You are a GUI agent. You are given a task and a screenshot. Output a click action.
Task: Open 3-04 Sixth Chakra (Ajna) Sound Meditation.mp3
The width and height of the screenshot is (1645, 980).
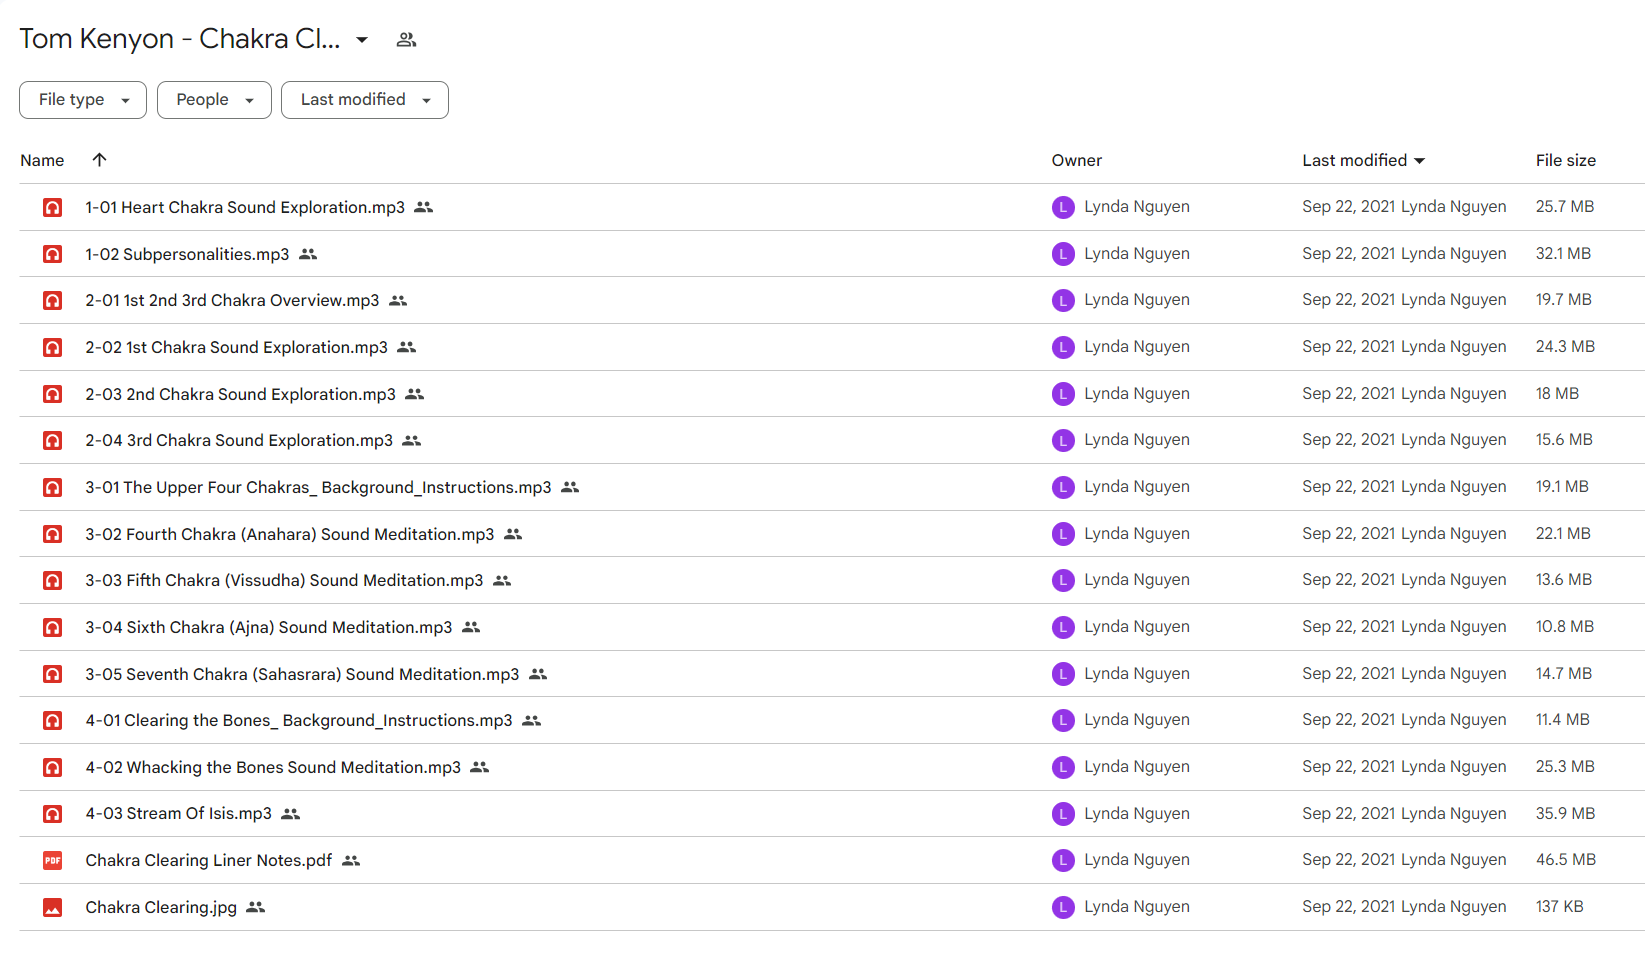click(269, 627)
